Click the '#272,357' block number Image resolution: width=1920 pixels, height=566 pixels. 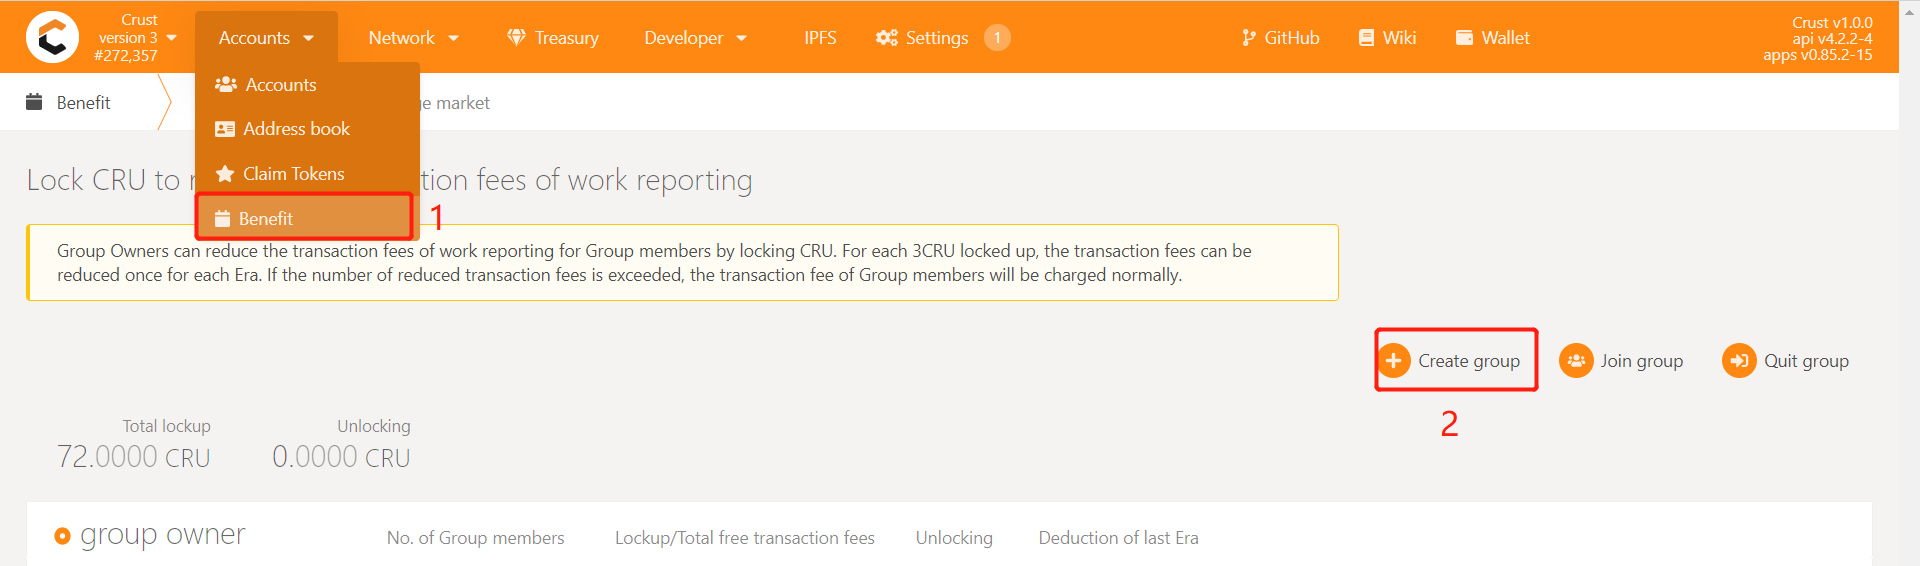[x=126, y=56]
